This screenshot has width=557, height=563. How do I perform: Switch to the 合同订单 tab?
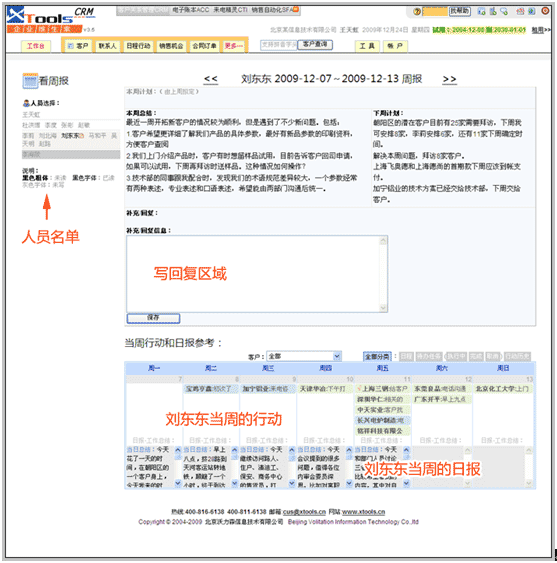pyautogui.click(x=204, y=46)
